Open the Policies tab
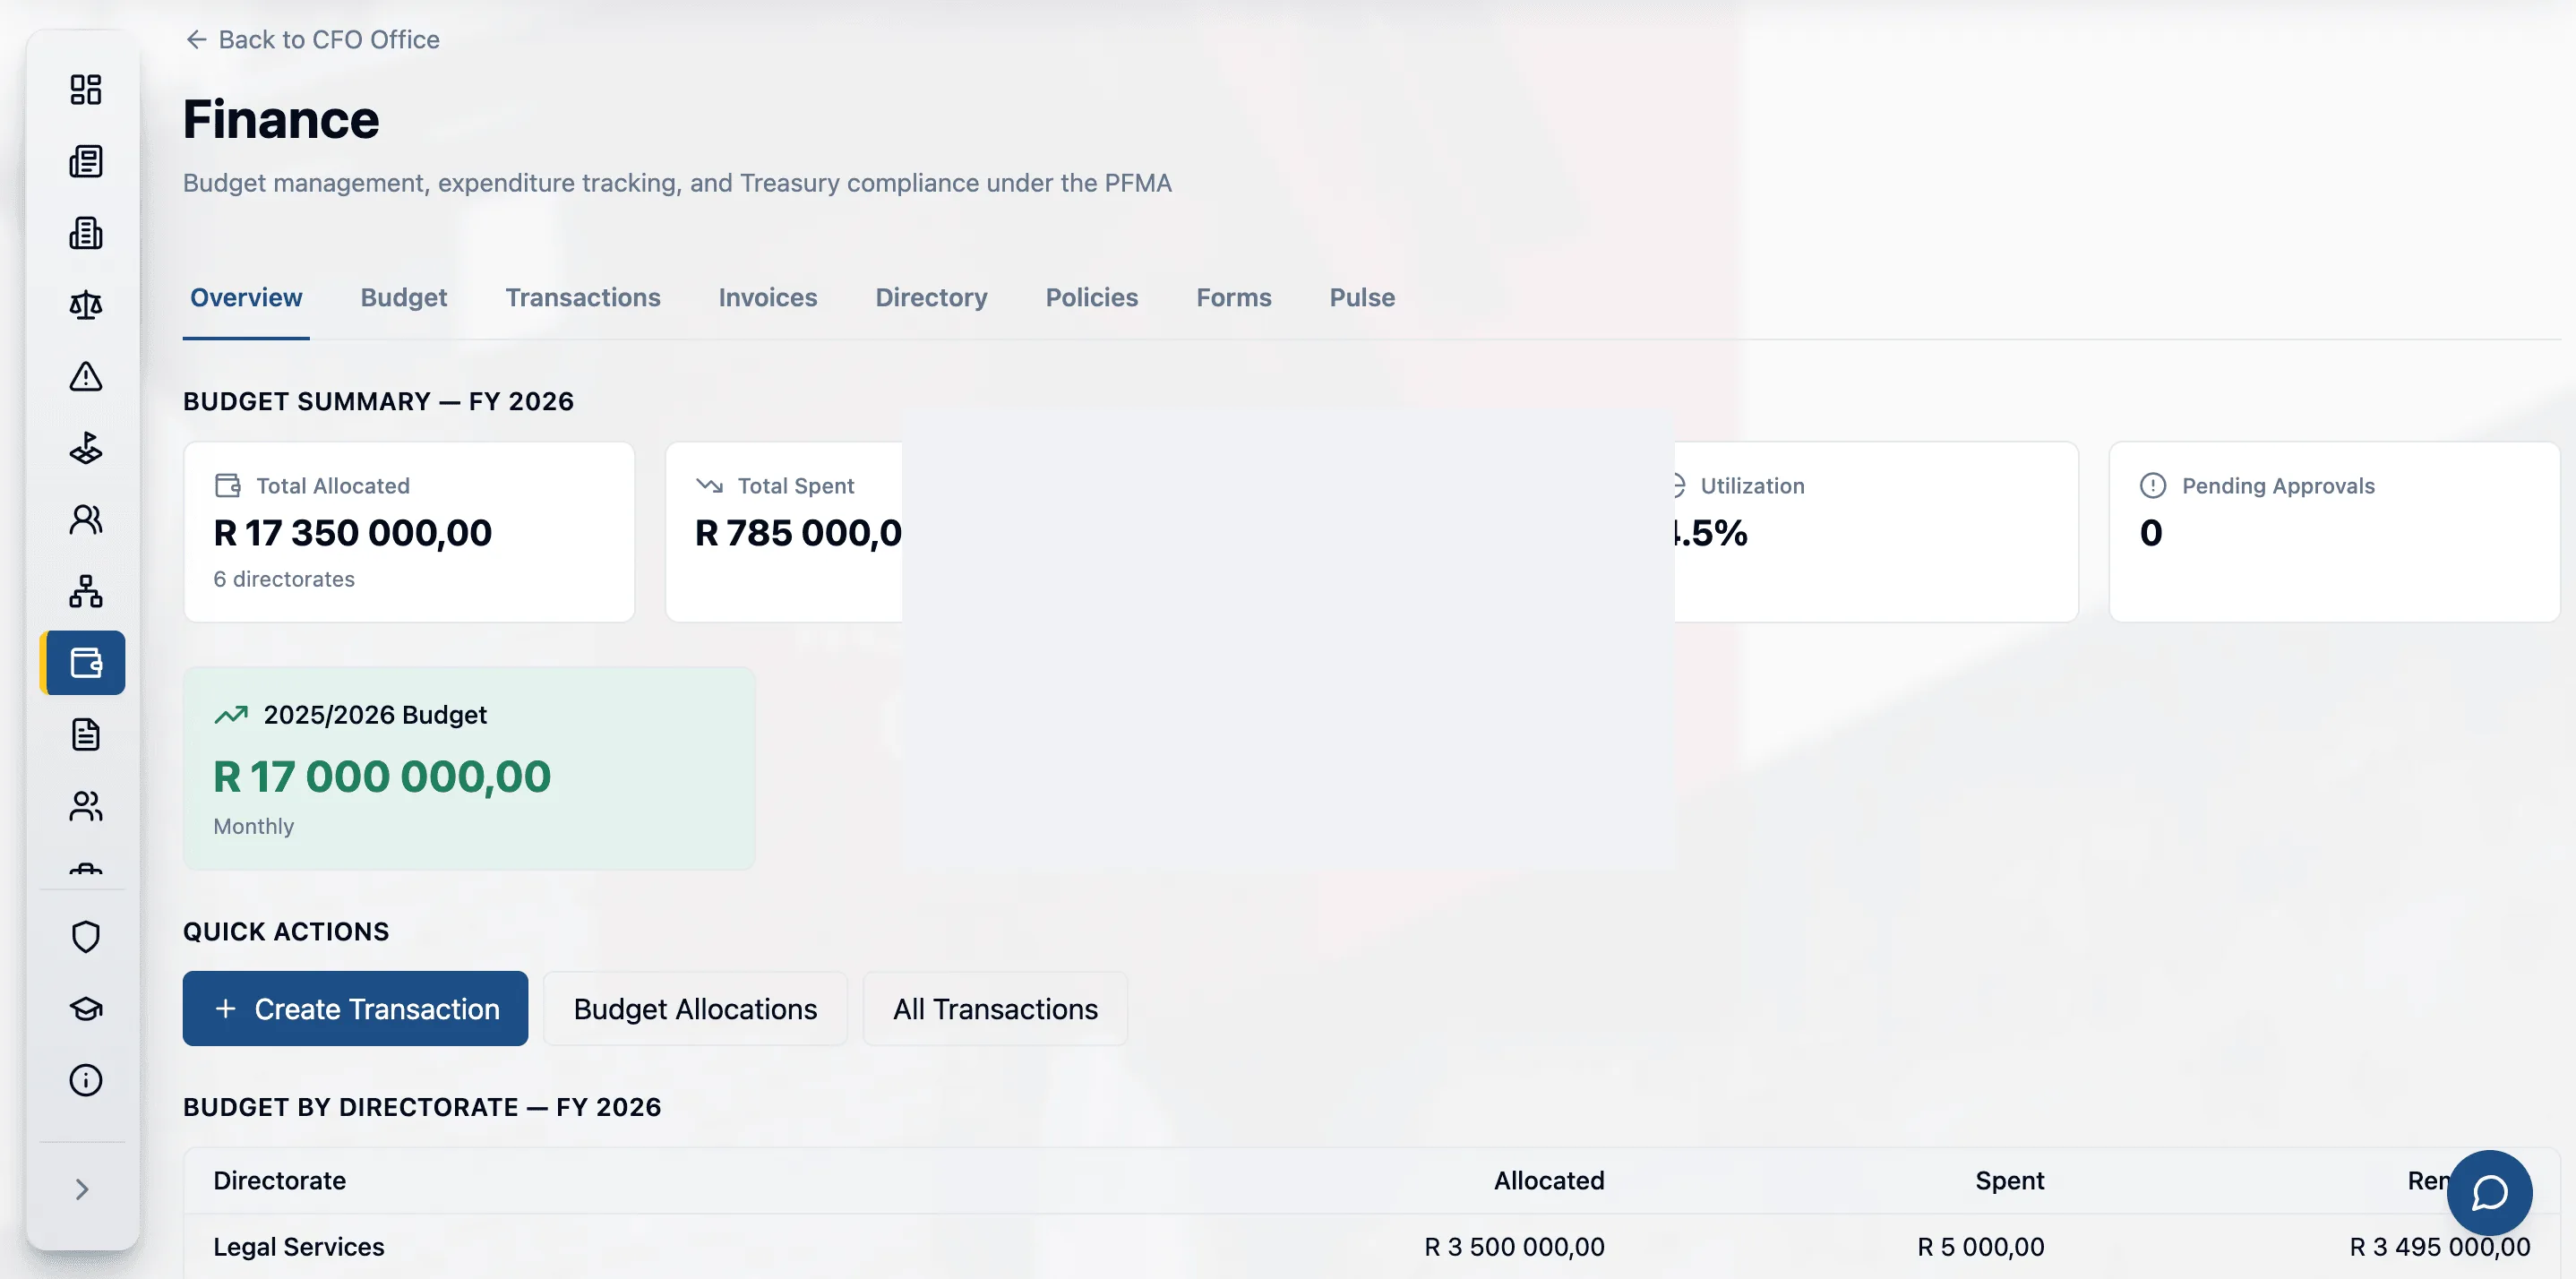Image resolution: width=2576 pixels, height=1279 pixels. point(1092,298)
